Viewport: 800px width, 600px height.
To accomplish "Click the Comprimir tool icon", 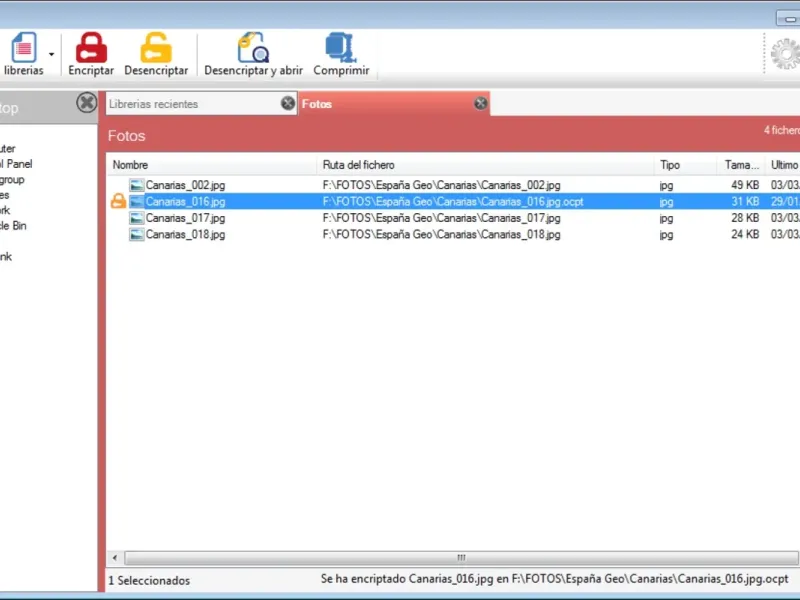I will [341, 47].
